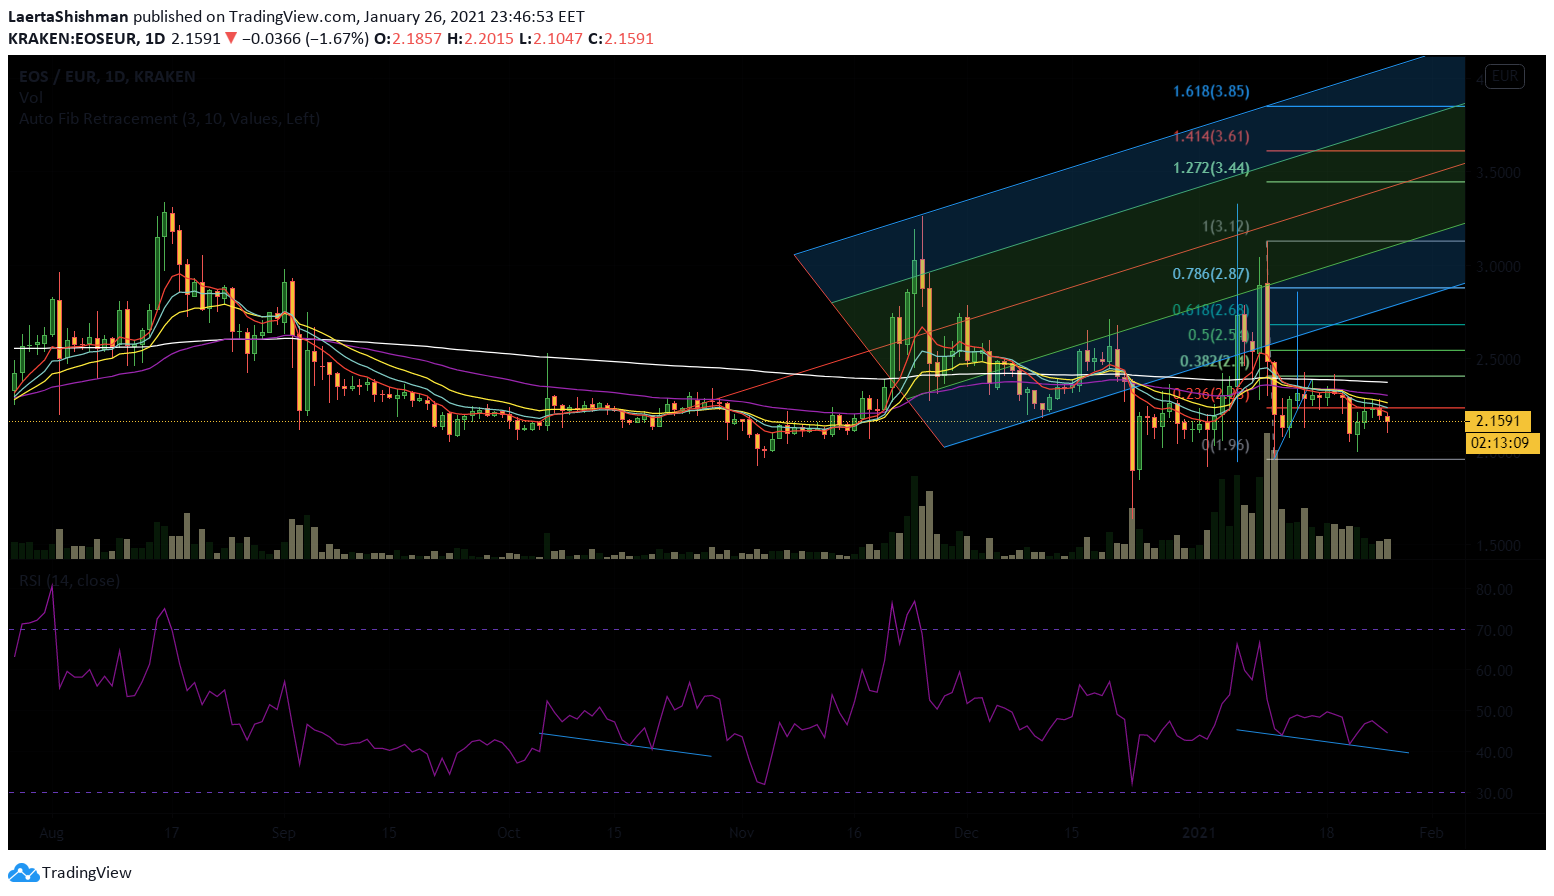Click the 3.5000 price scale label
The image size is (1554, 896).
1498,173
